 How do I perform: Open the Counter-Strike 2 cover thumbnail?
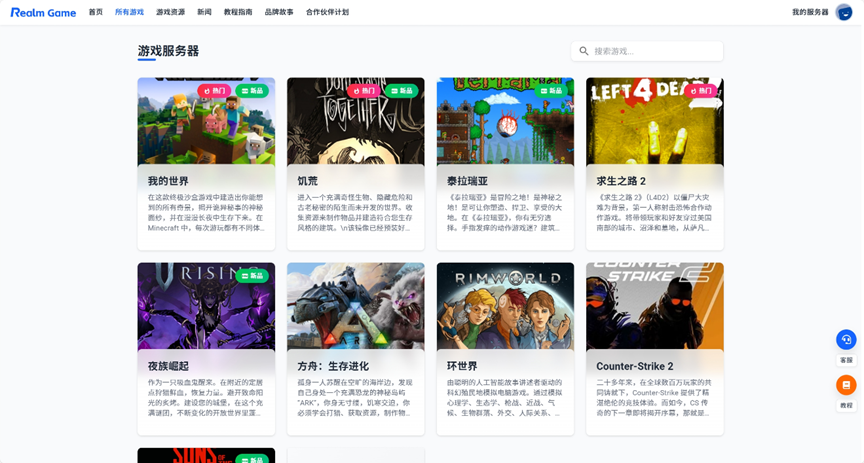point(655,306)
